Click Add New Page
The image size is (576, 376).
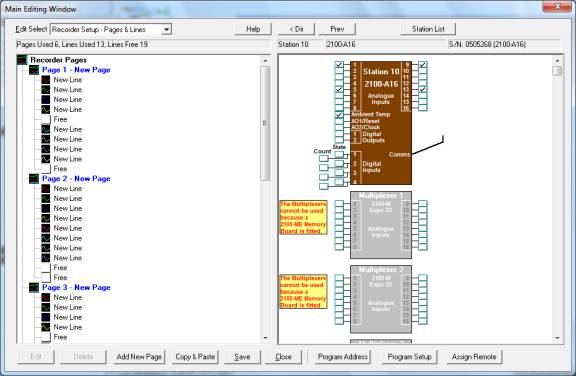[x=139, y=357]
